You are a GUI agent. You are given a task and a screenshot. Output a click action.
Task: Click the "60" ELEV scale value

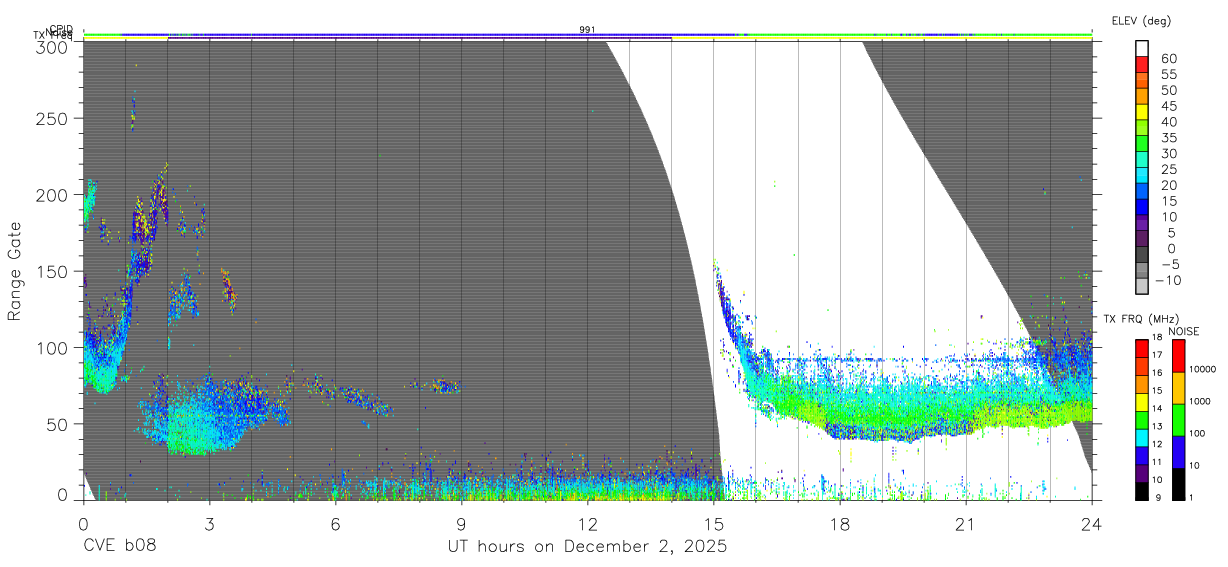coord(1169,58)
